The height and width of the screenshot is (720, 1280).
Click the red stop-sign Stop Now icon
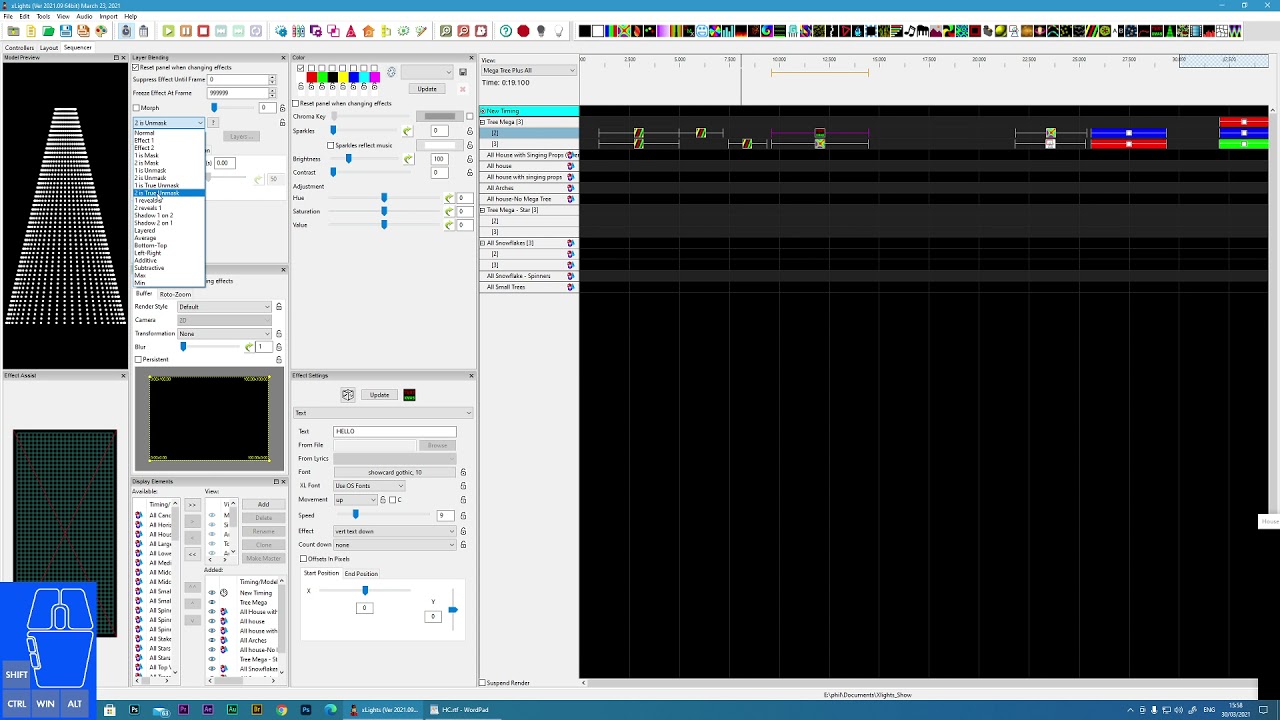point(523,31)
